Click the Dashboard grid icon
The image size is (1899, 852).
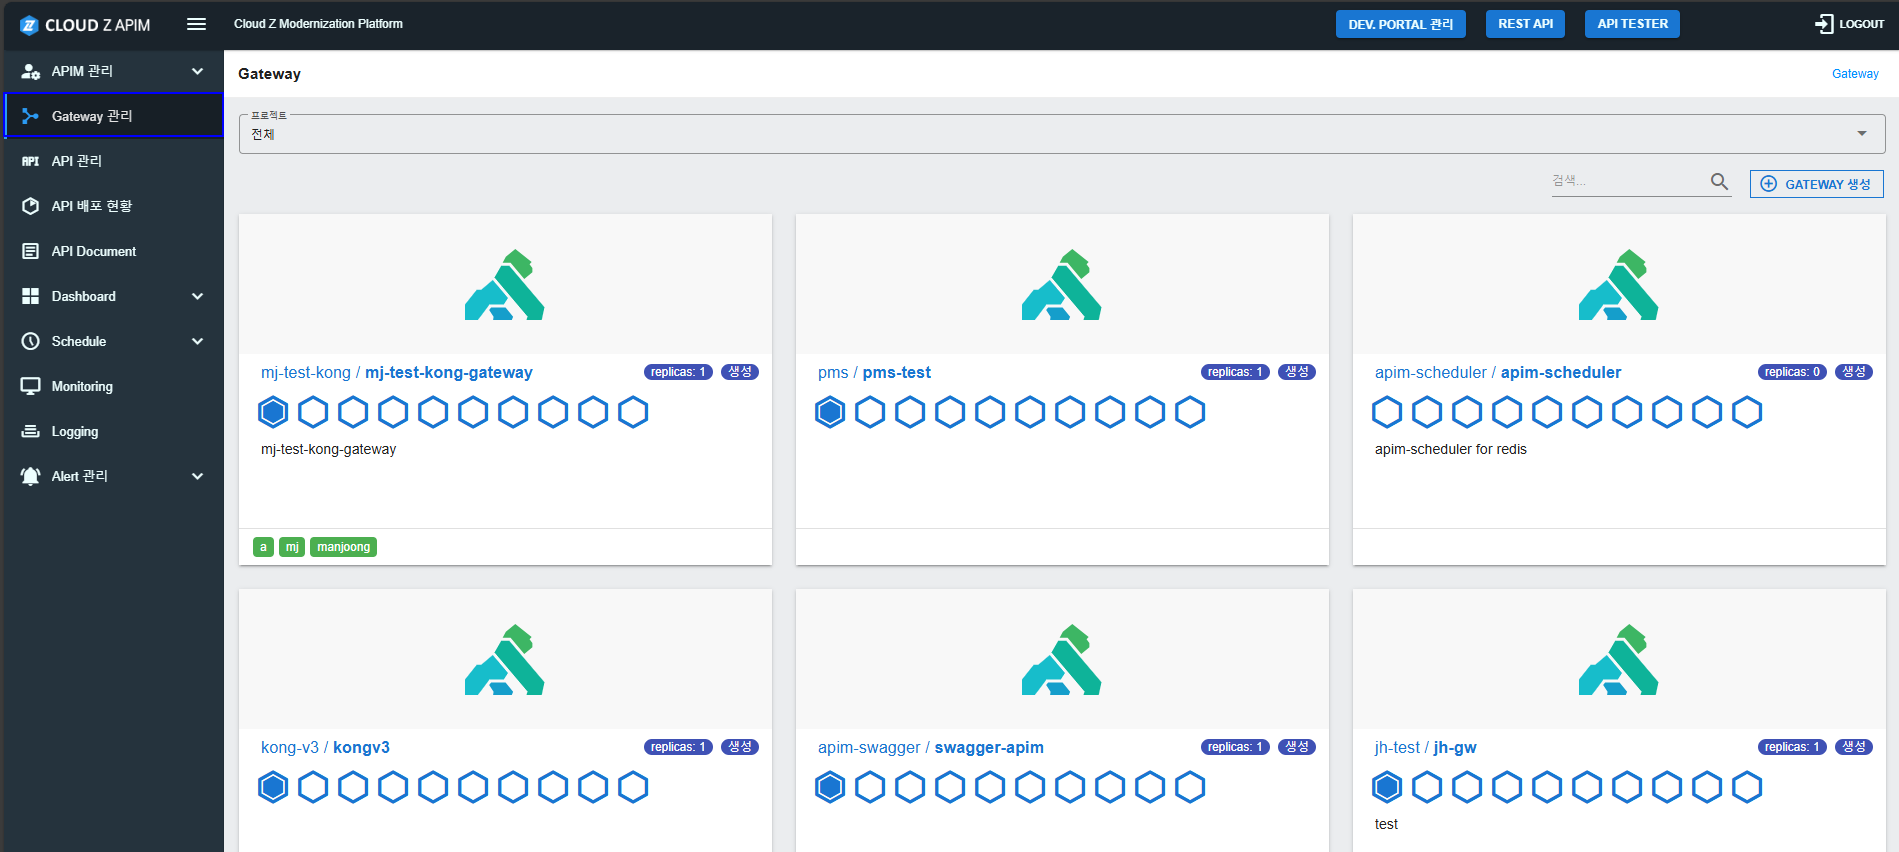pyautogui.click(x=31, y=296)
